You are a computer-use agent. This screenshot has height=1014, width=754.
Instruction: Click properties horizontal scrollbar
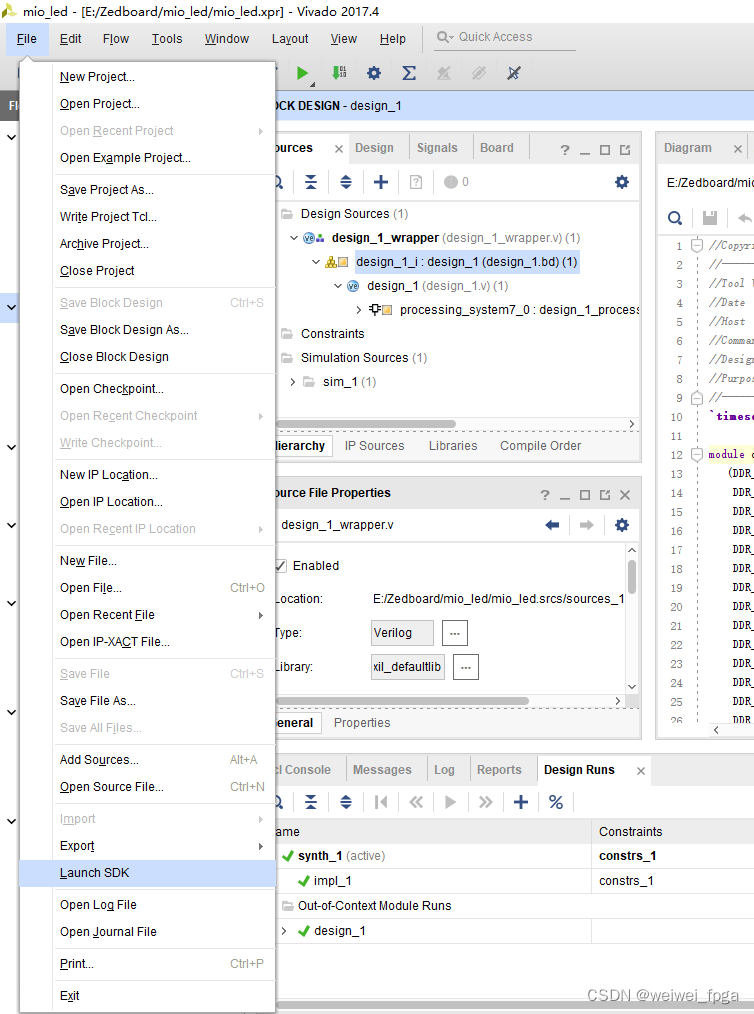pyautogui.click(x=402, y=701)
